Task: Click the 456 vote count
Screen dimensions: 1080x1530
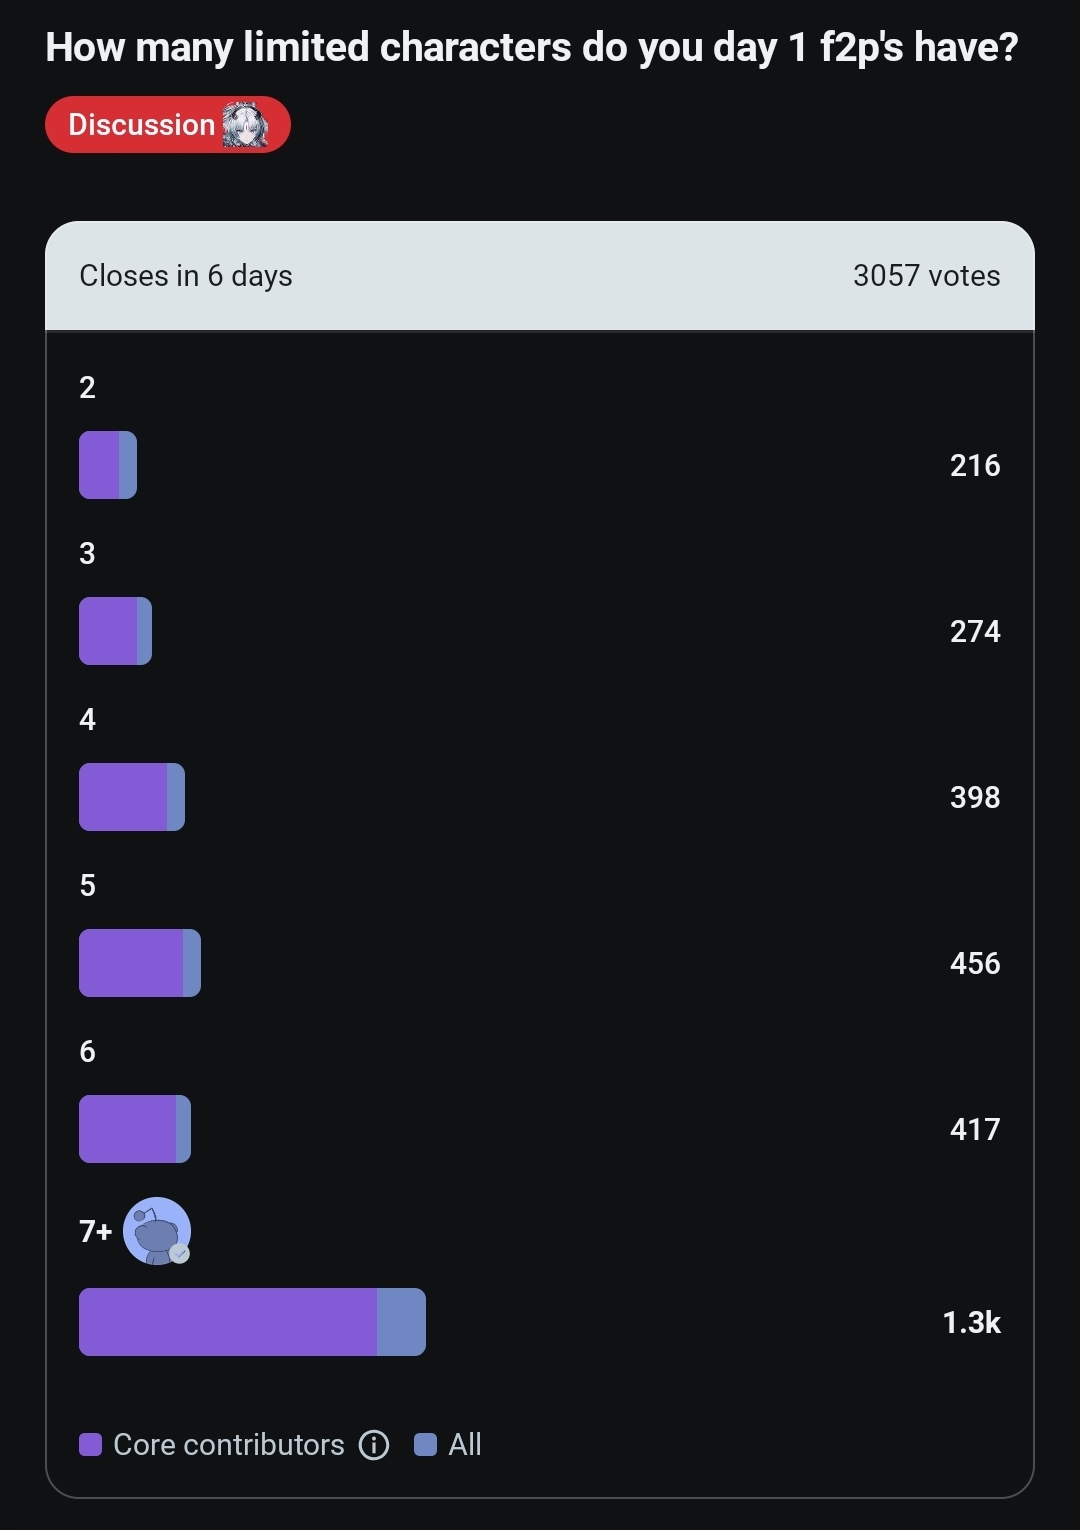Action: point(975,963)
